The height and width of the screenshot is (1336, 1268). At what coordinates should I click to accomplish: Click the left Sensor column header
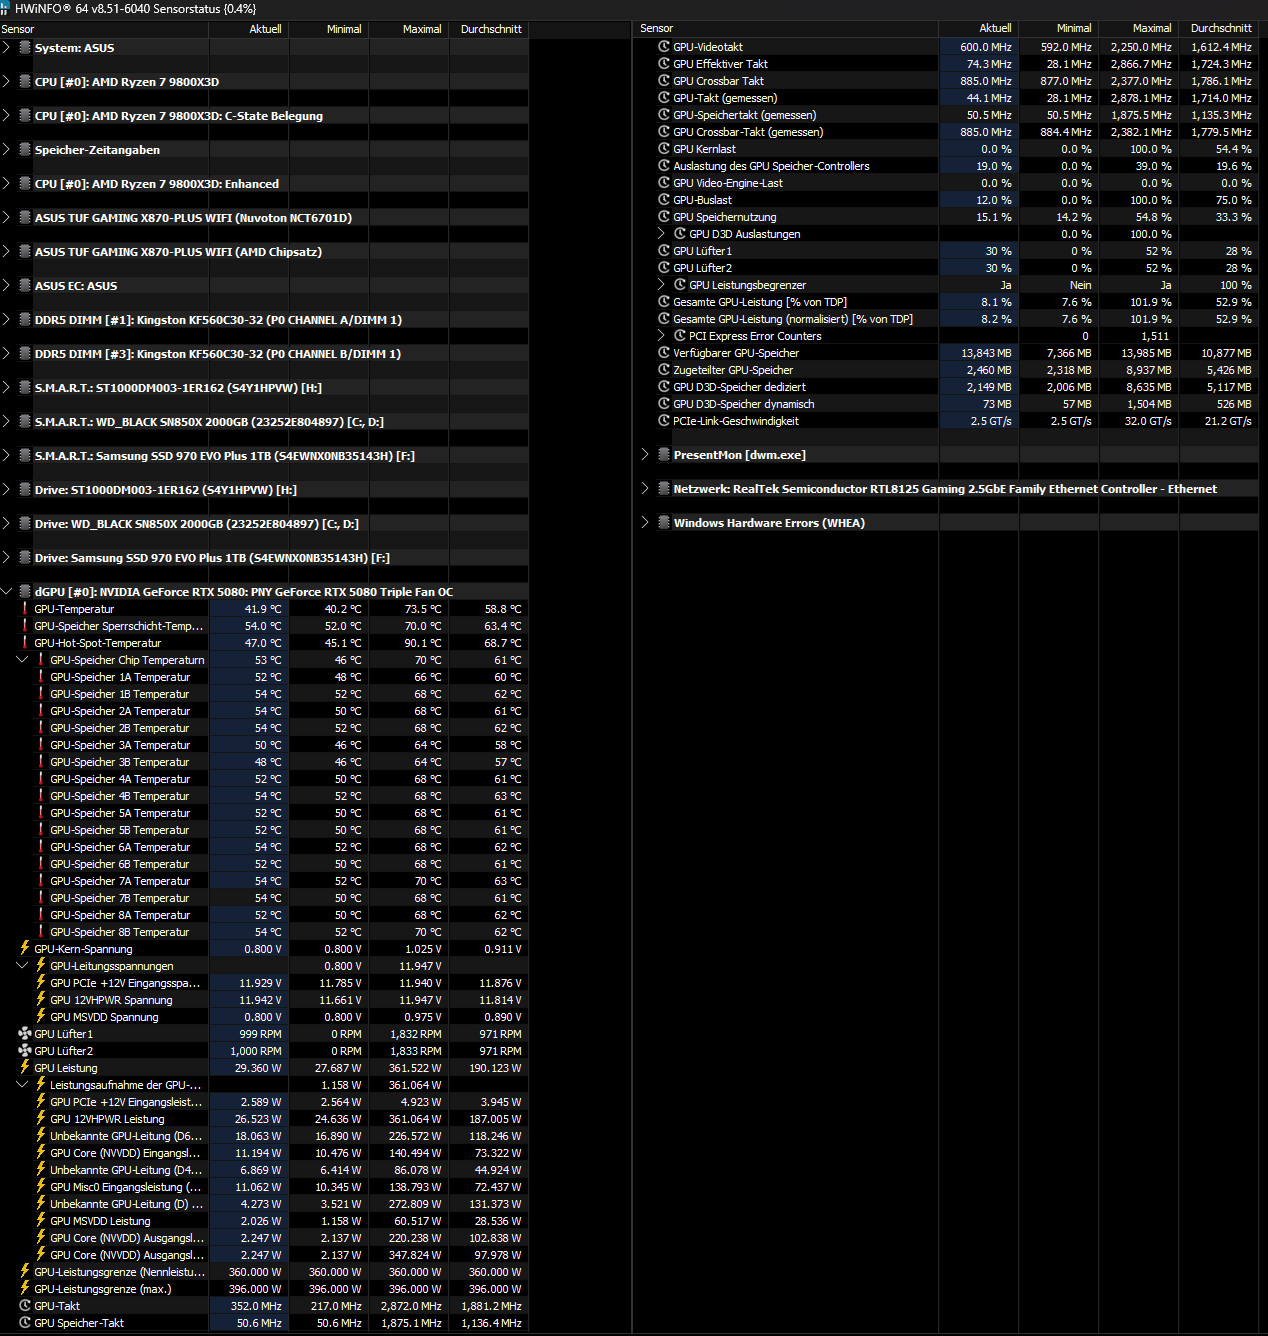(104, 29)
